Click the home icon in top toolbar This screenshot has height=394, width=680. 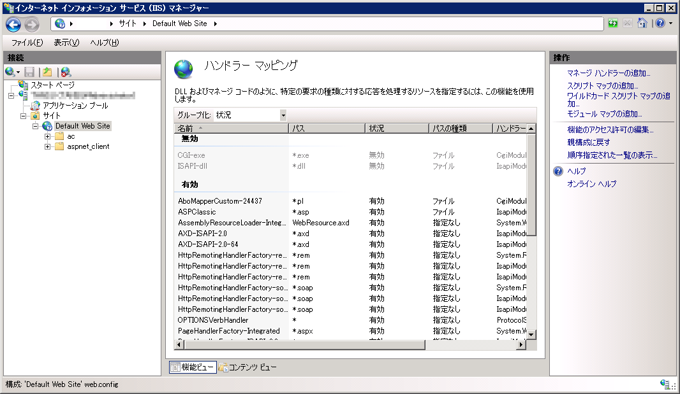pos(642,23)
